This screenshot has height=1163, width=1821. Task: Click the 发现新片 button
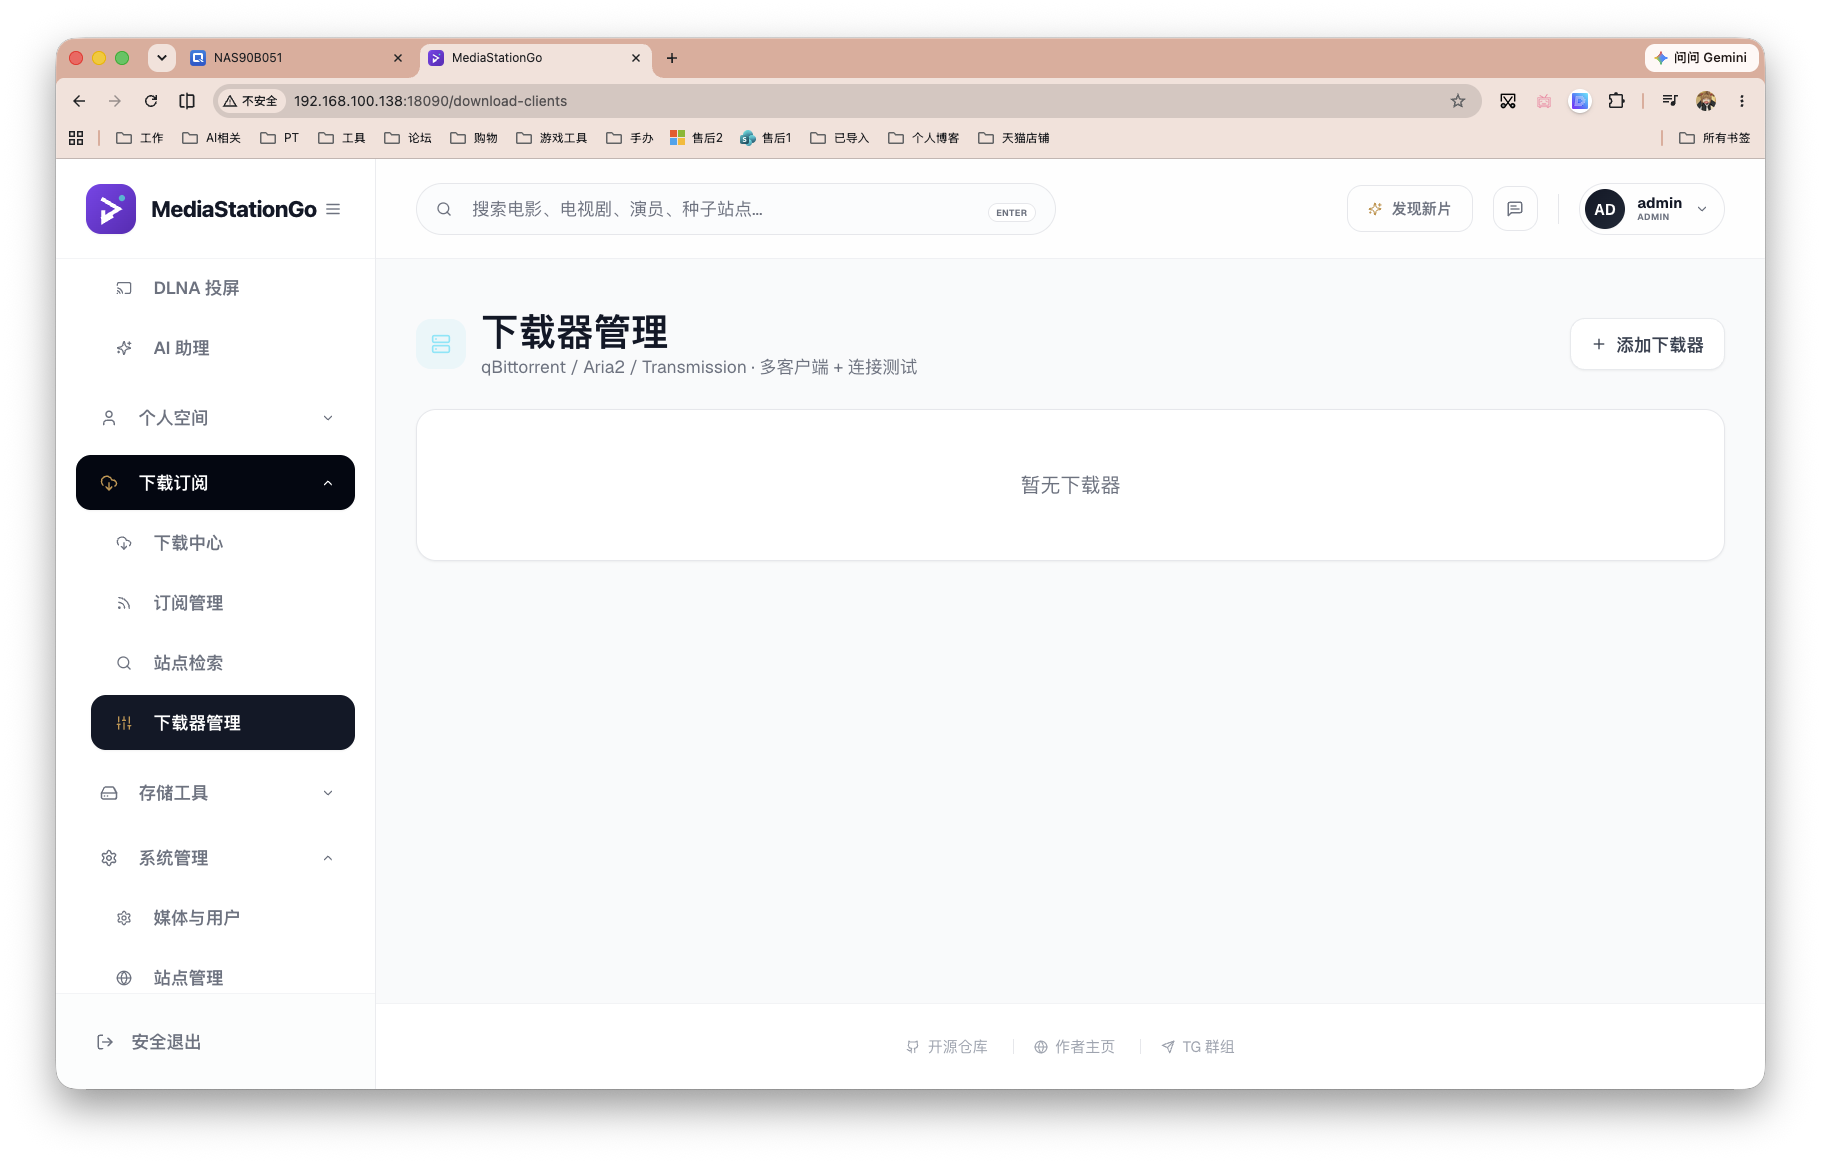coord(1409,209)
